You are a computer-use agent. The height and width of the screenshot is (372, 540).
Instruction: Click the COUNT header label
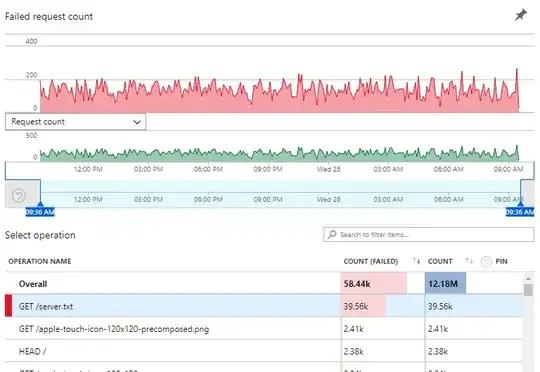[x=440, y=261]
